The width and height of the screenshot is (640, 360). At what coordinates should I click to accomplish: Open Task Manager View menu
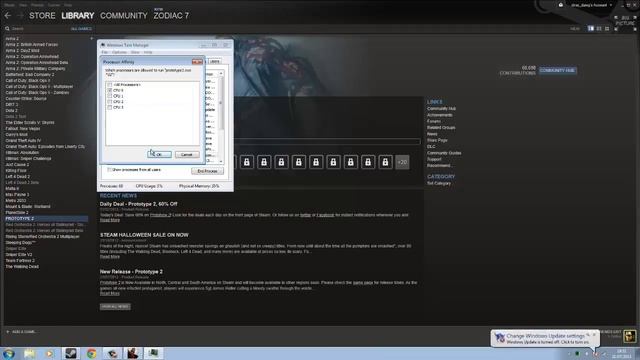pyautogui.click(x=135, y=52)
